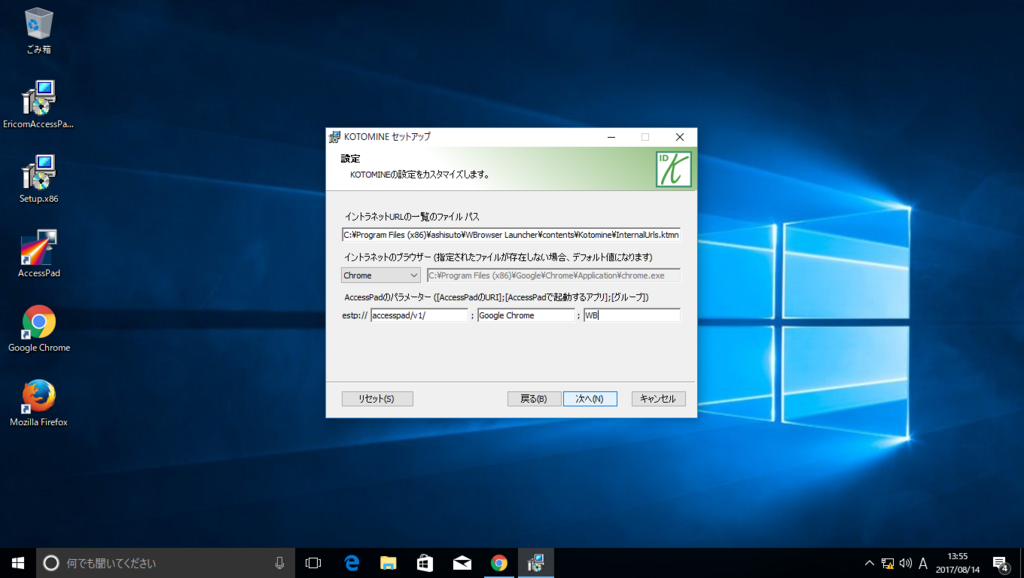Click the Cortana circle icon

pos(51,563)
